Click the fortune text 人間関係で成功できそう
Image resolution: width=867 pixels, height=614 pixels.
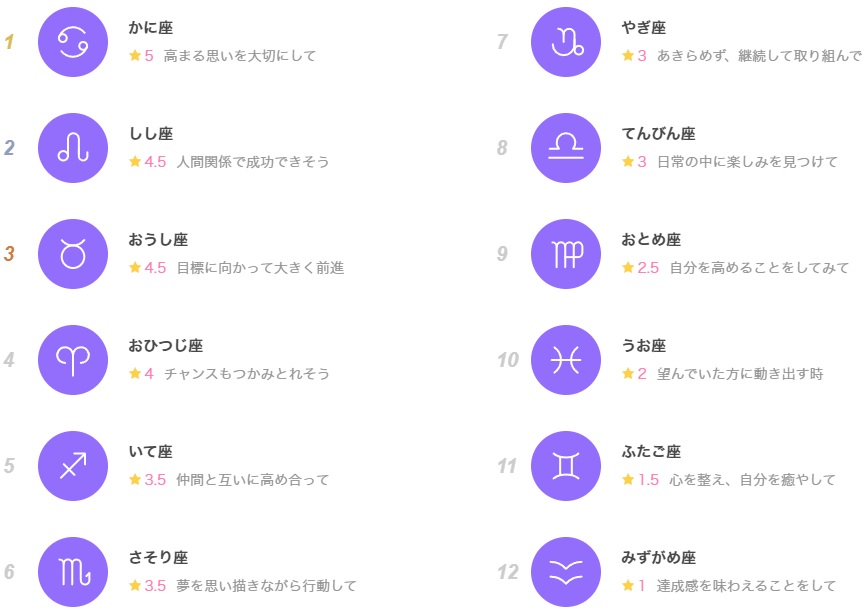[x=253, y=162]
